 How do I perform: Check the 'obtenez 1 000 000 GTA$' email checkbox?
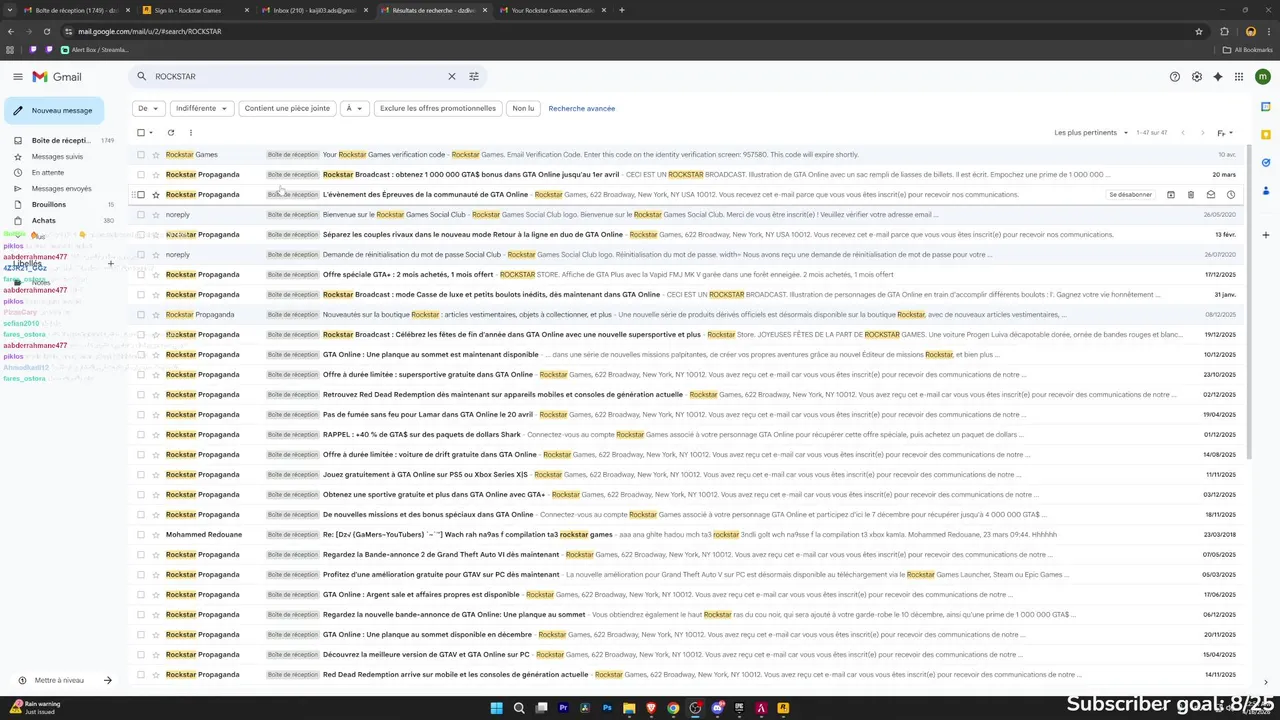click(x=141, y=175)
